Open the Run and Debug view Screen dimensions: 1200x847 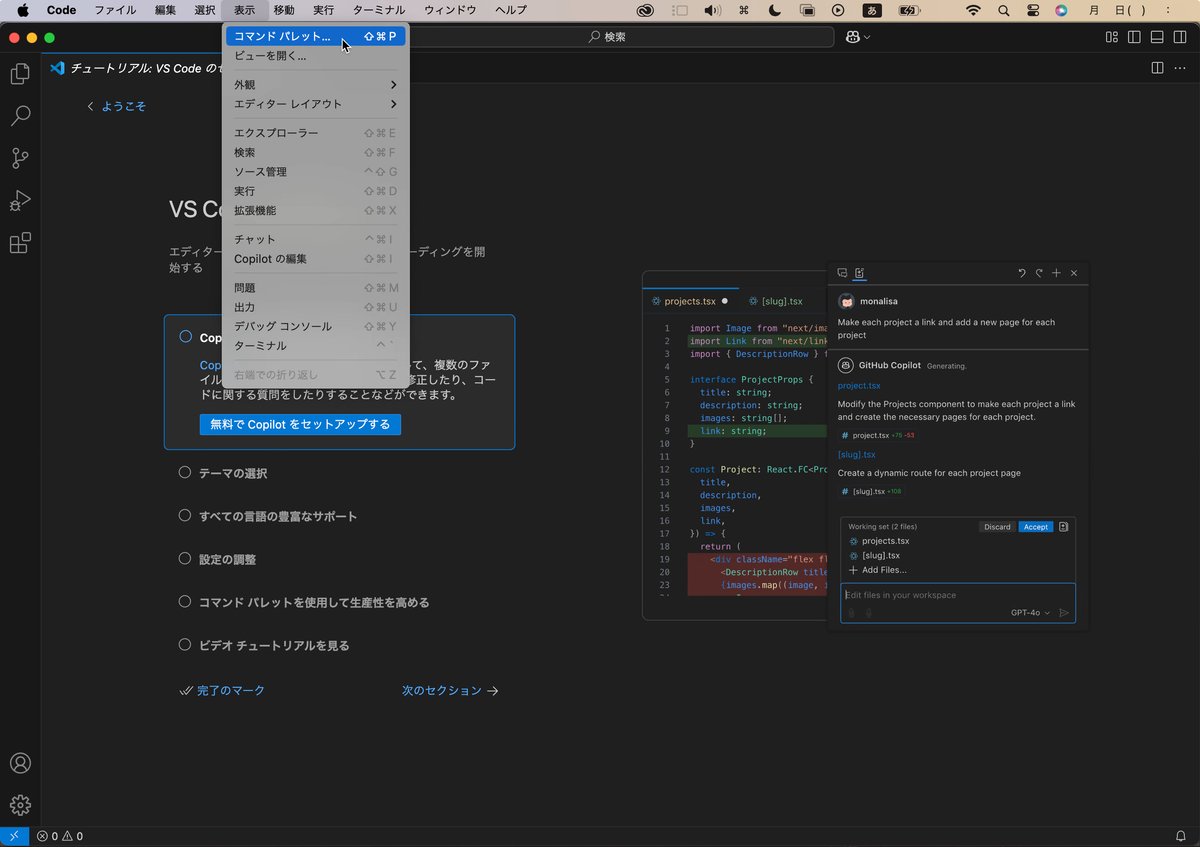pos(20,200)
